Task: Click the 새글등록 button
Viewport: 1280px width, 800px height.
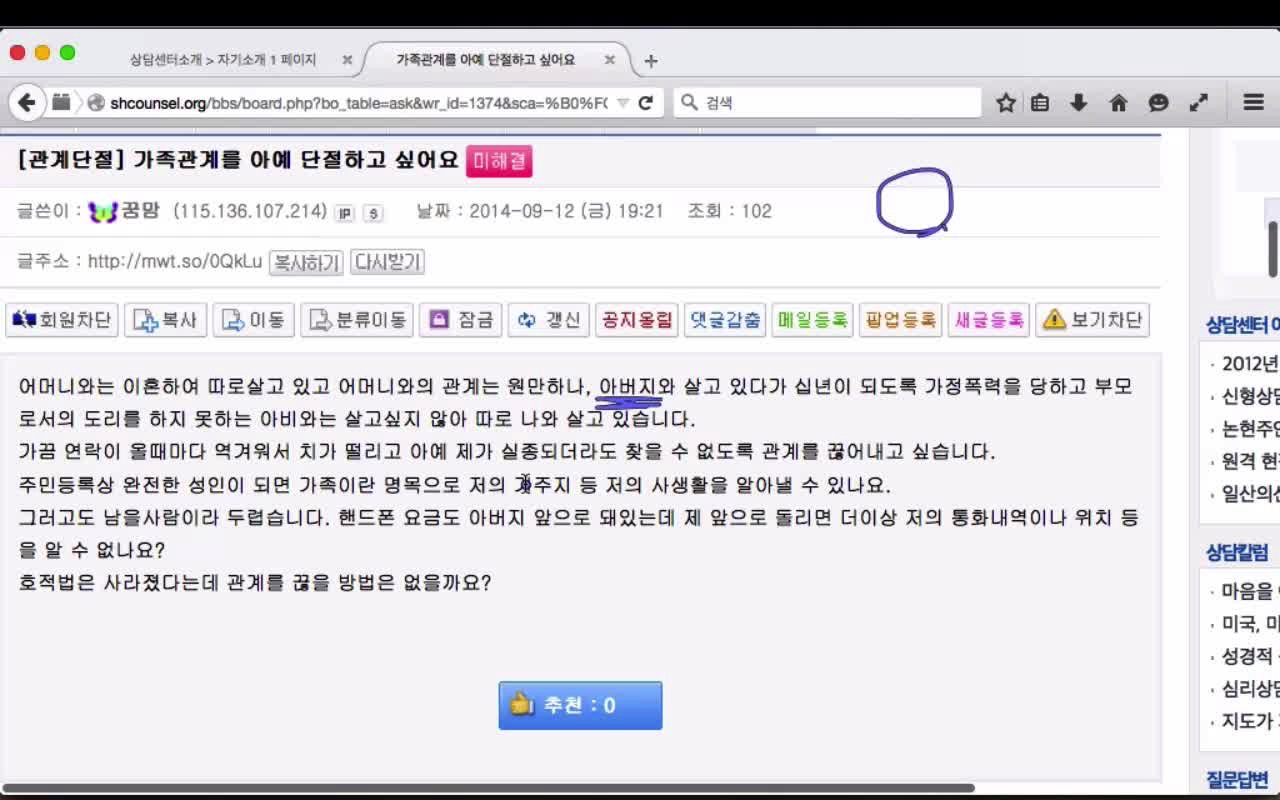Action: click(988, 320)
